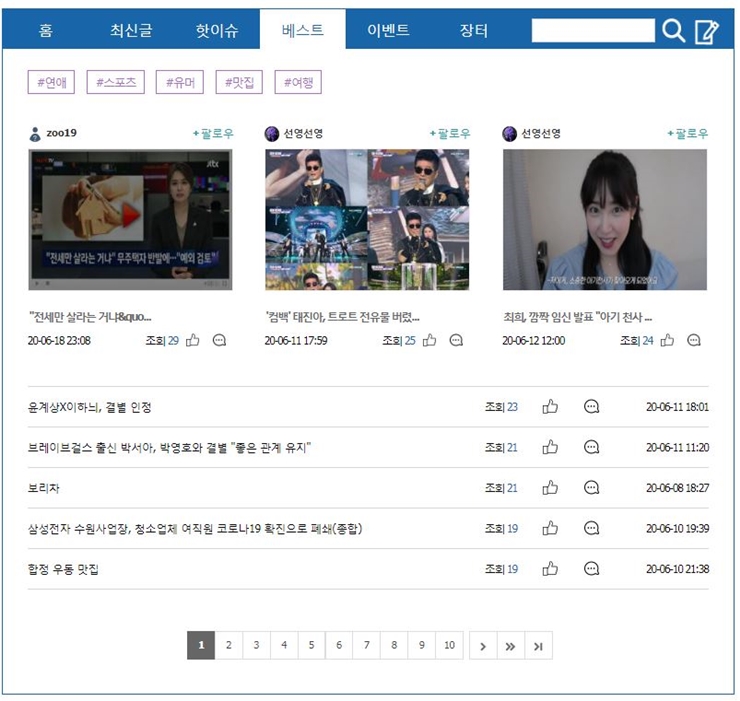Open the 최희 pregnancy announcement thumbnail
The height and width of the screenshot is (701, 740).
(605, 220)
